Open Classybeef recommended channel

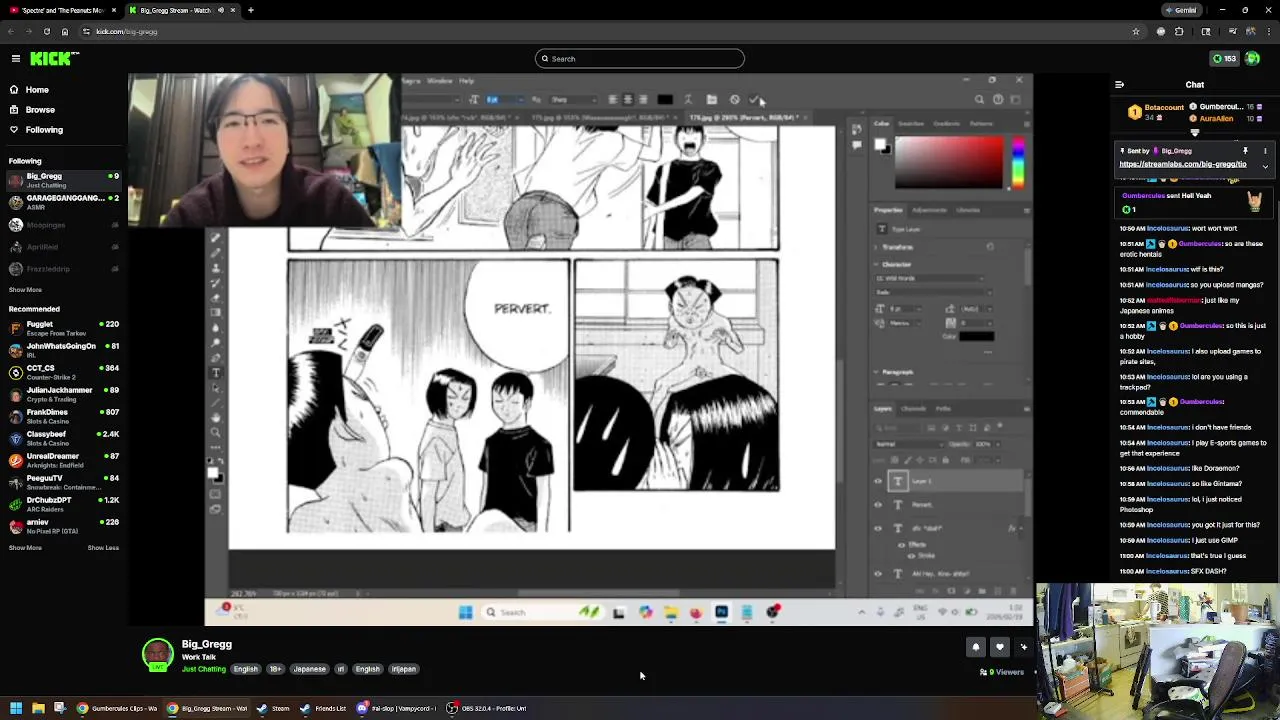63,438
